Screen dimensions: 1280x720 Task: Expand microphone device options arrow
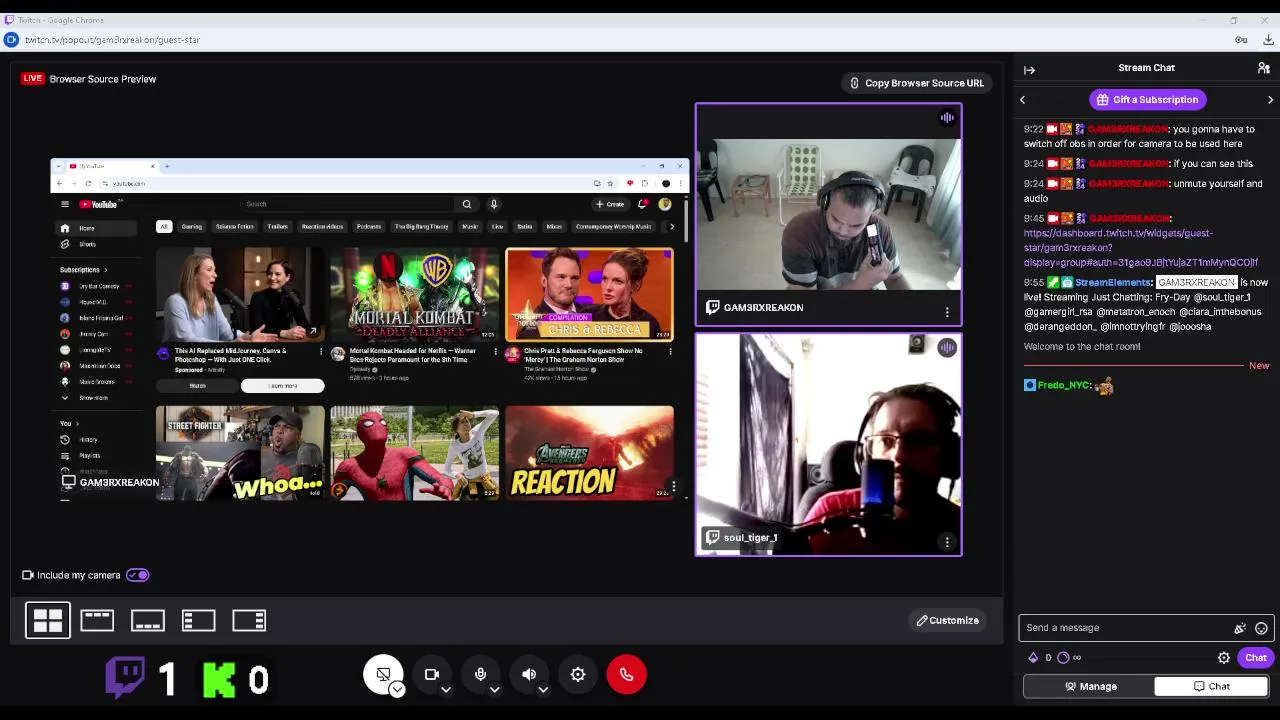494,689
